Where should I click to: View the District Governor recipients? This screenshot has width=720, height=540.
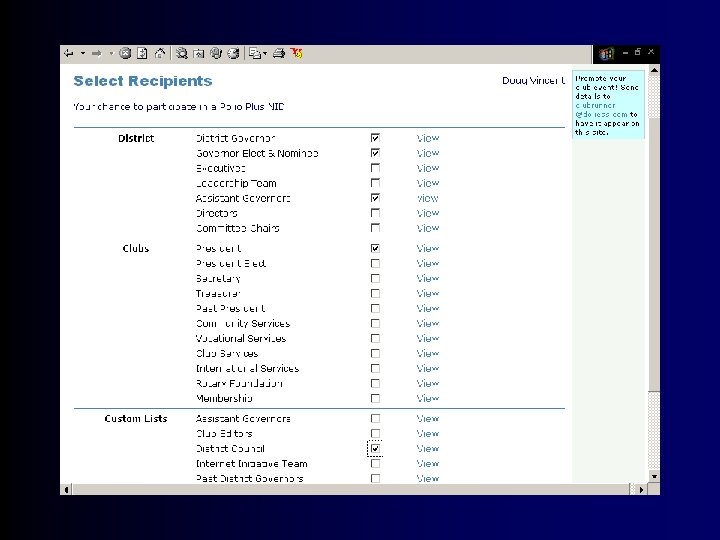click(x=428, y=138)
